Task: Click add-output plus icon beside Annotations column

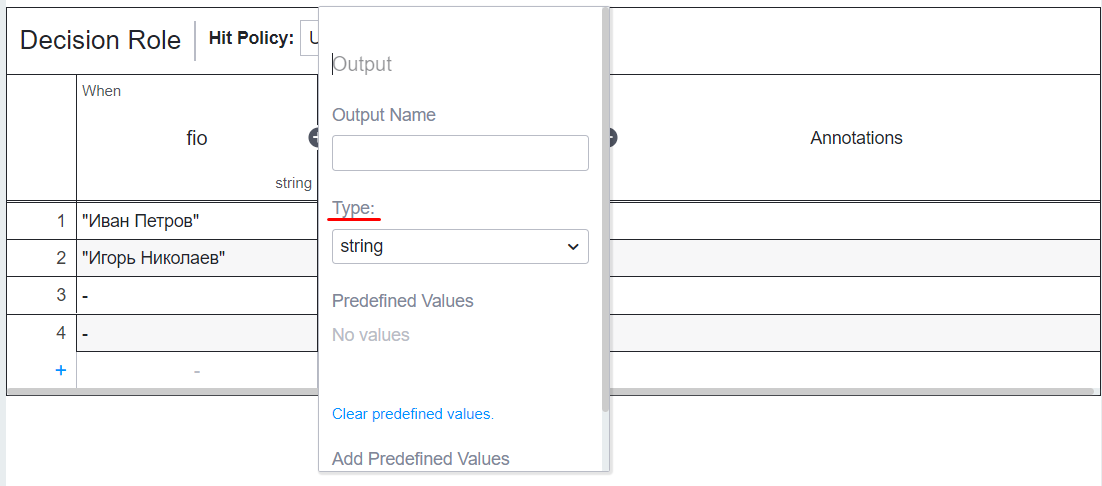Action: (613, 138)
